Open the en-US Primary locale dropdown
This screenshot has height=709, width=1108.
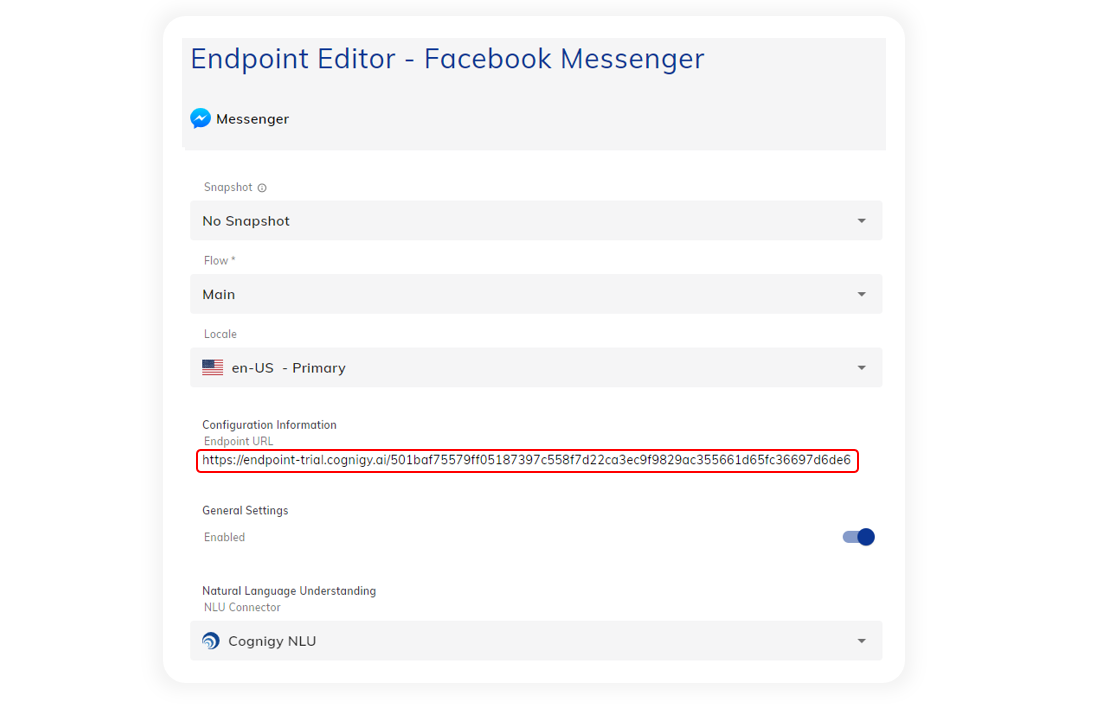[x=536, y=368]
